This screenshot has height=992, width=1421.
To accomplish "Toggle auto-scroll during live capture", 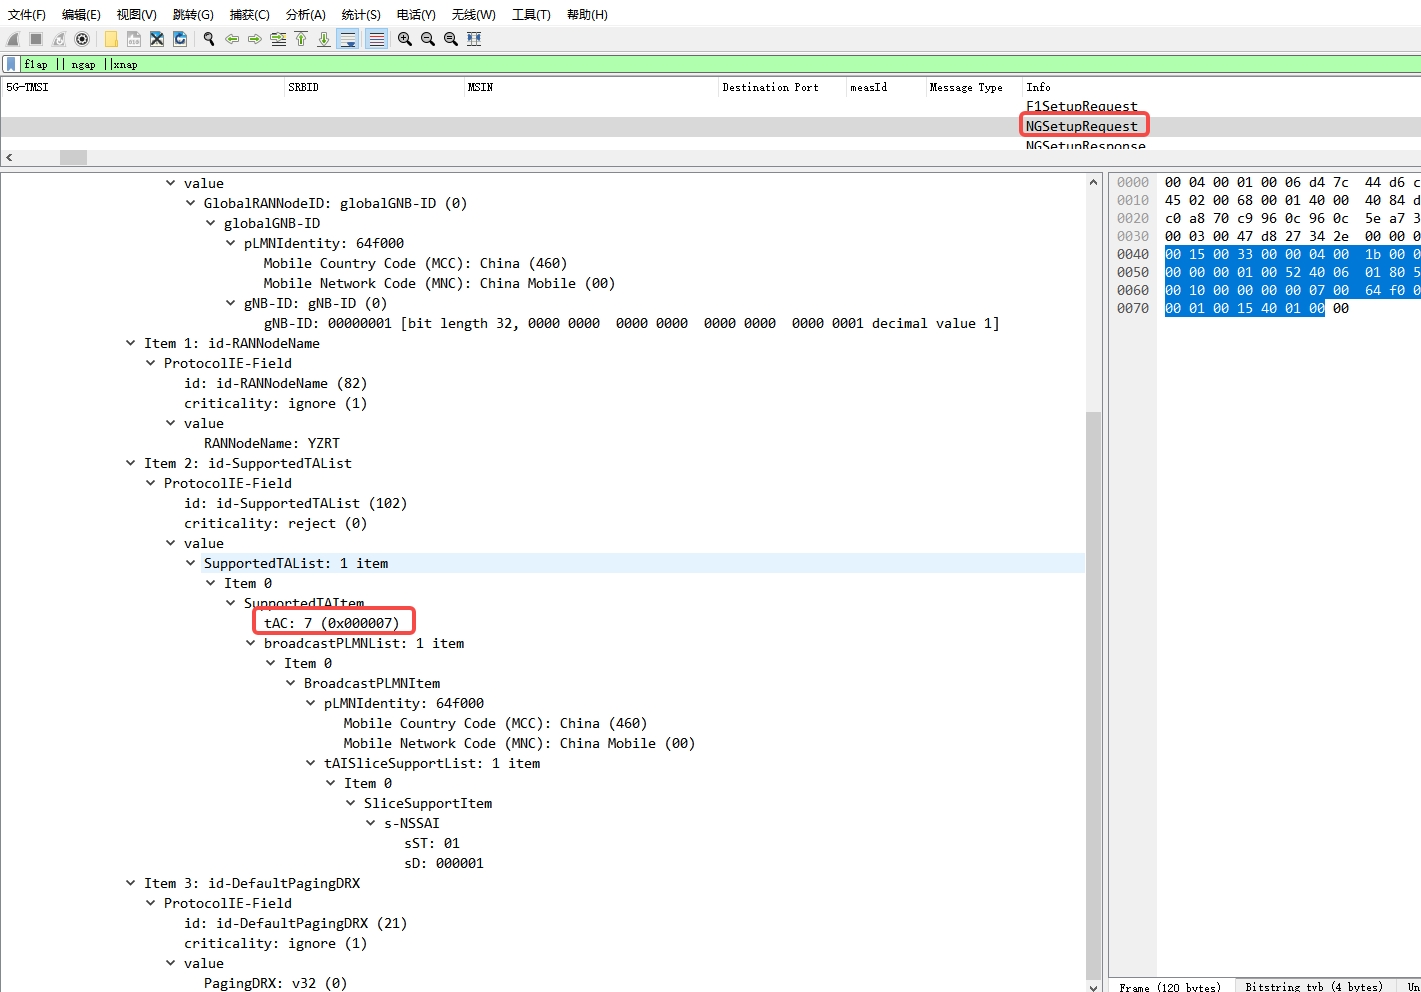I will coord(348,39).
